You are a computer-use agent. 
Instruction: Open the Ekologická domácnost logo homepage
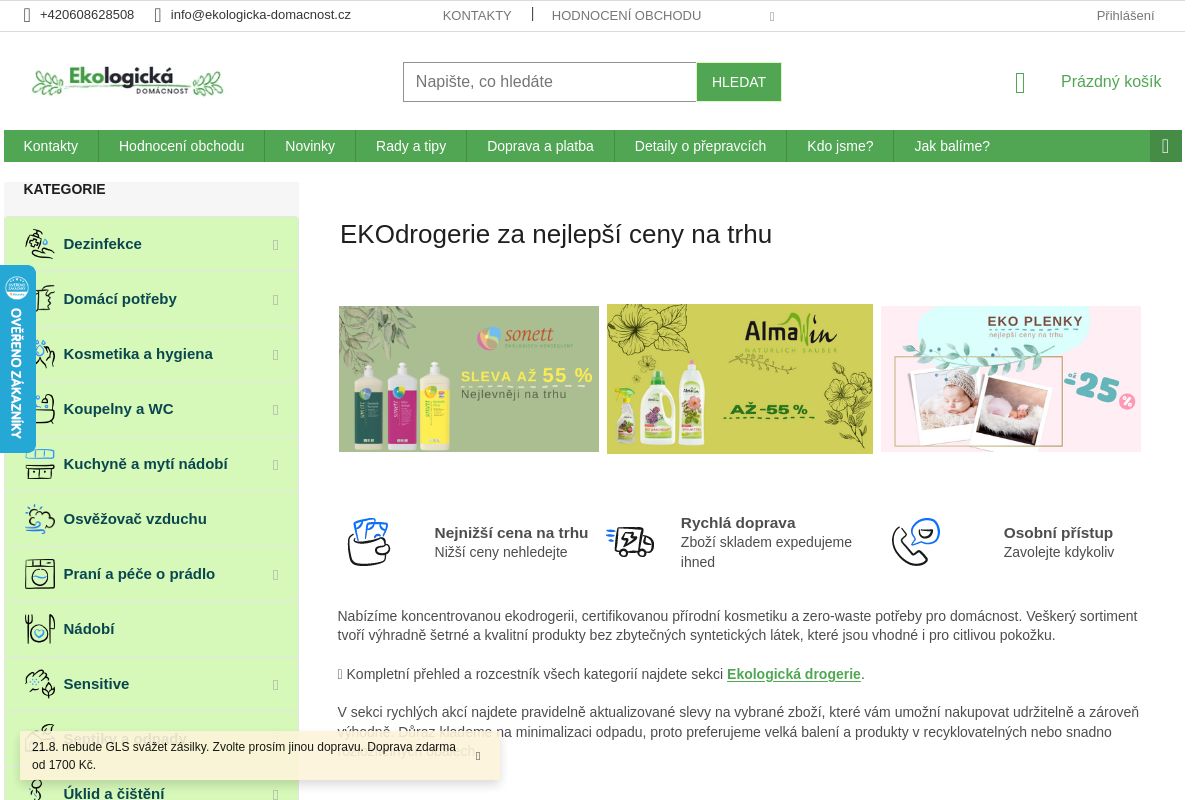(128, 81)
